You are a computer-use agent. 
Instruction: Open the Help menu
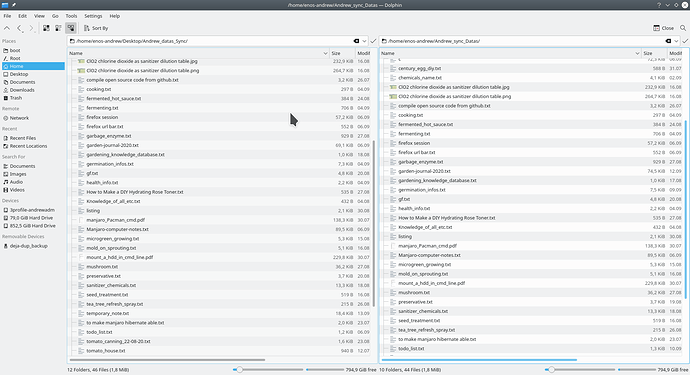114,16
